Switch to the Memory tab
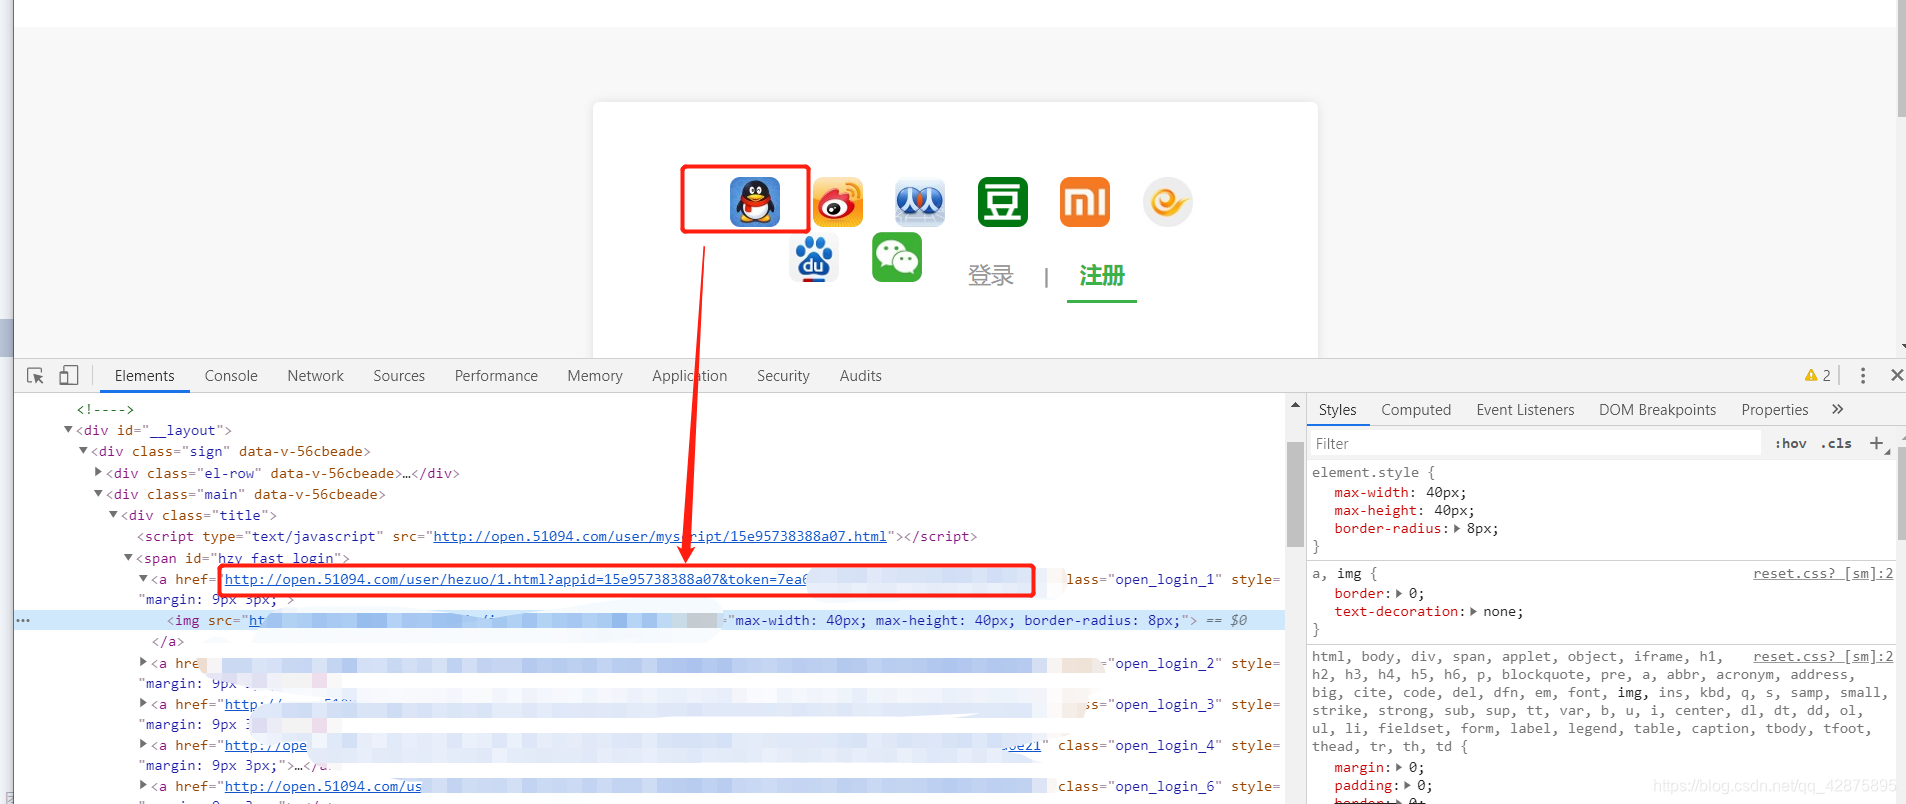The width and height of the screenshot is (1906, 804). pyautogui.click(x=595, y=376)
